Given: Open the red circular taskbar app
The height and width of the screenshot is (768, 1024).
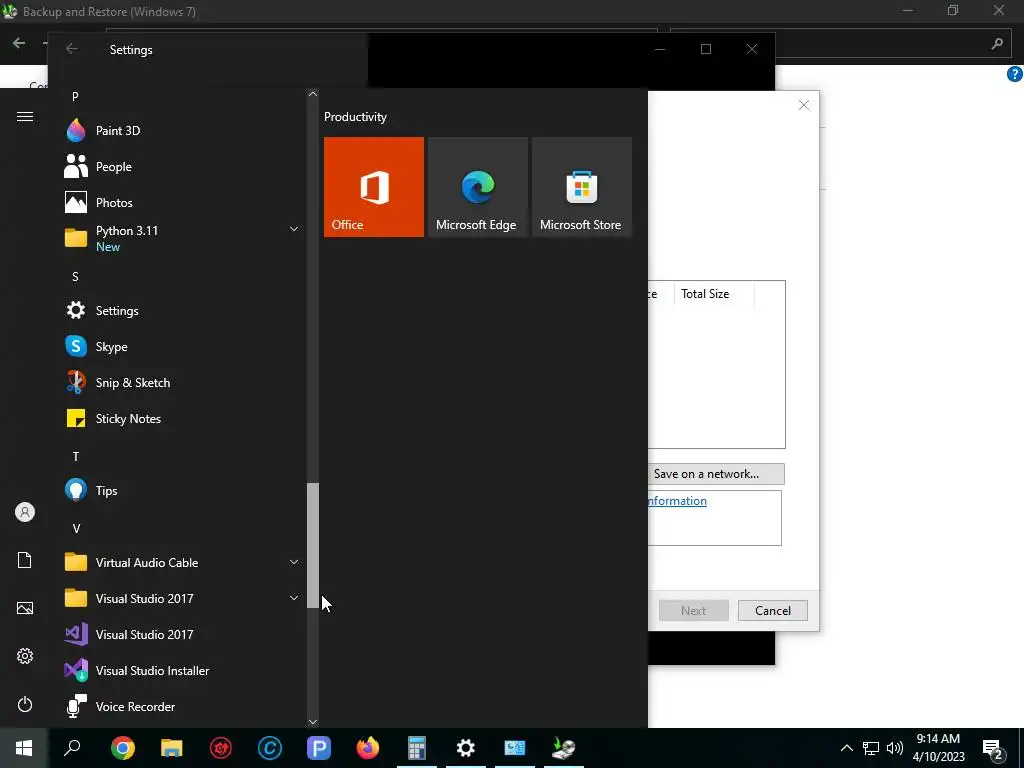Looking at the screenshot, I should click(221, 748).
